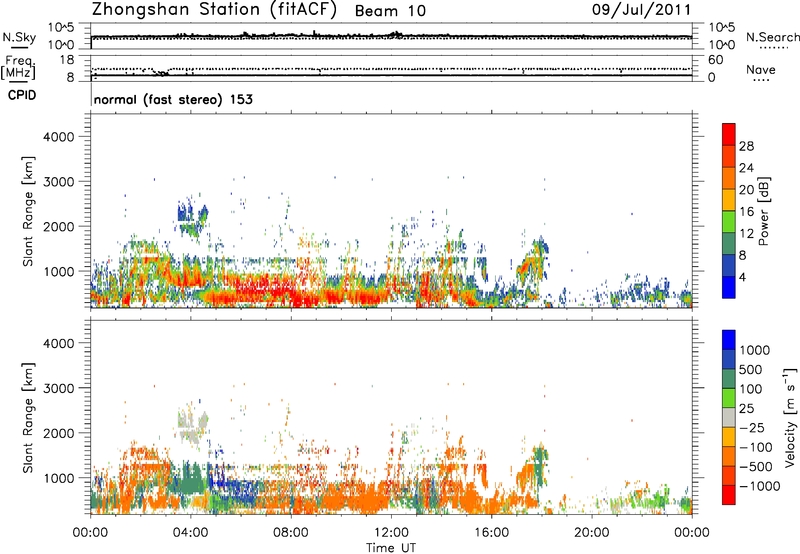This screenshot has height=554, width=800.
Task: Click the 'Freq. [MHz]' axis label
Action: (18, 68)
